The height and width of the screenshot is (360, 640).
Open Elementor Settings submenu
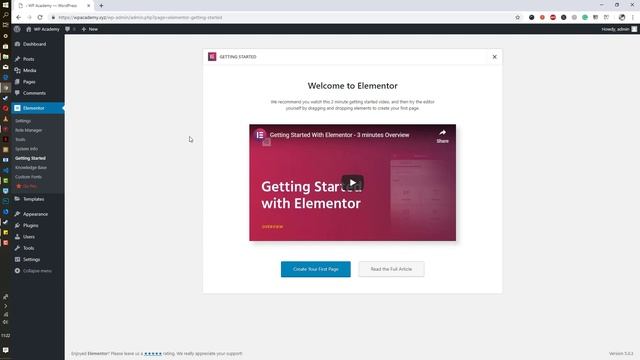pyautogui.click(x=23, y=121)
